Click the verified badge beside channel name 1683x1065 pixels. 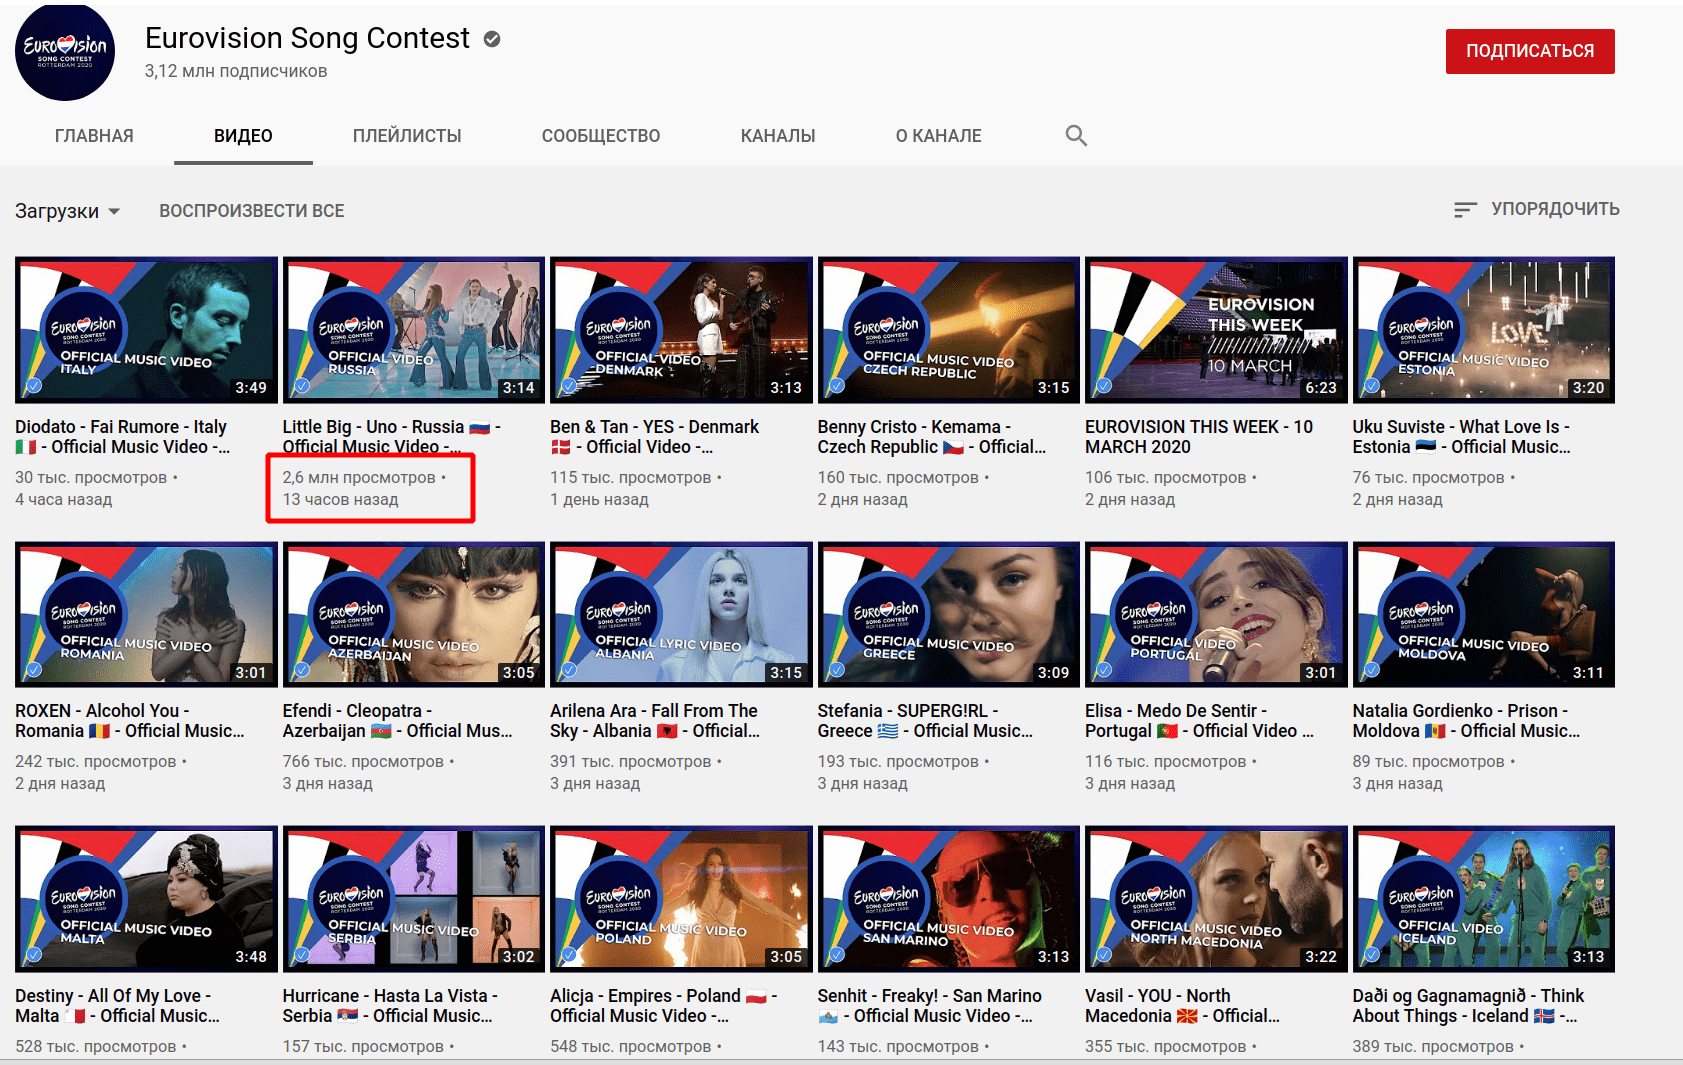tap(490, 38)
